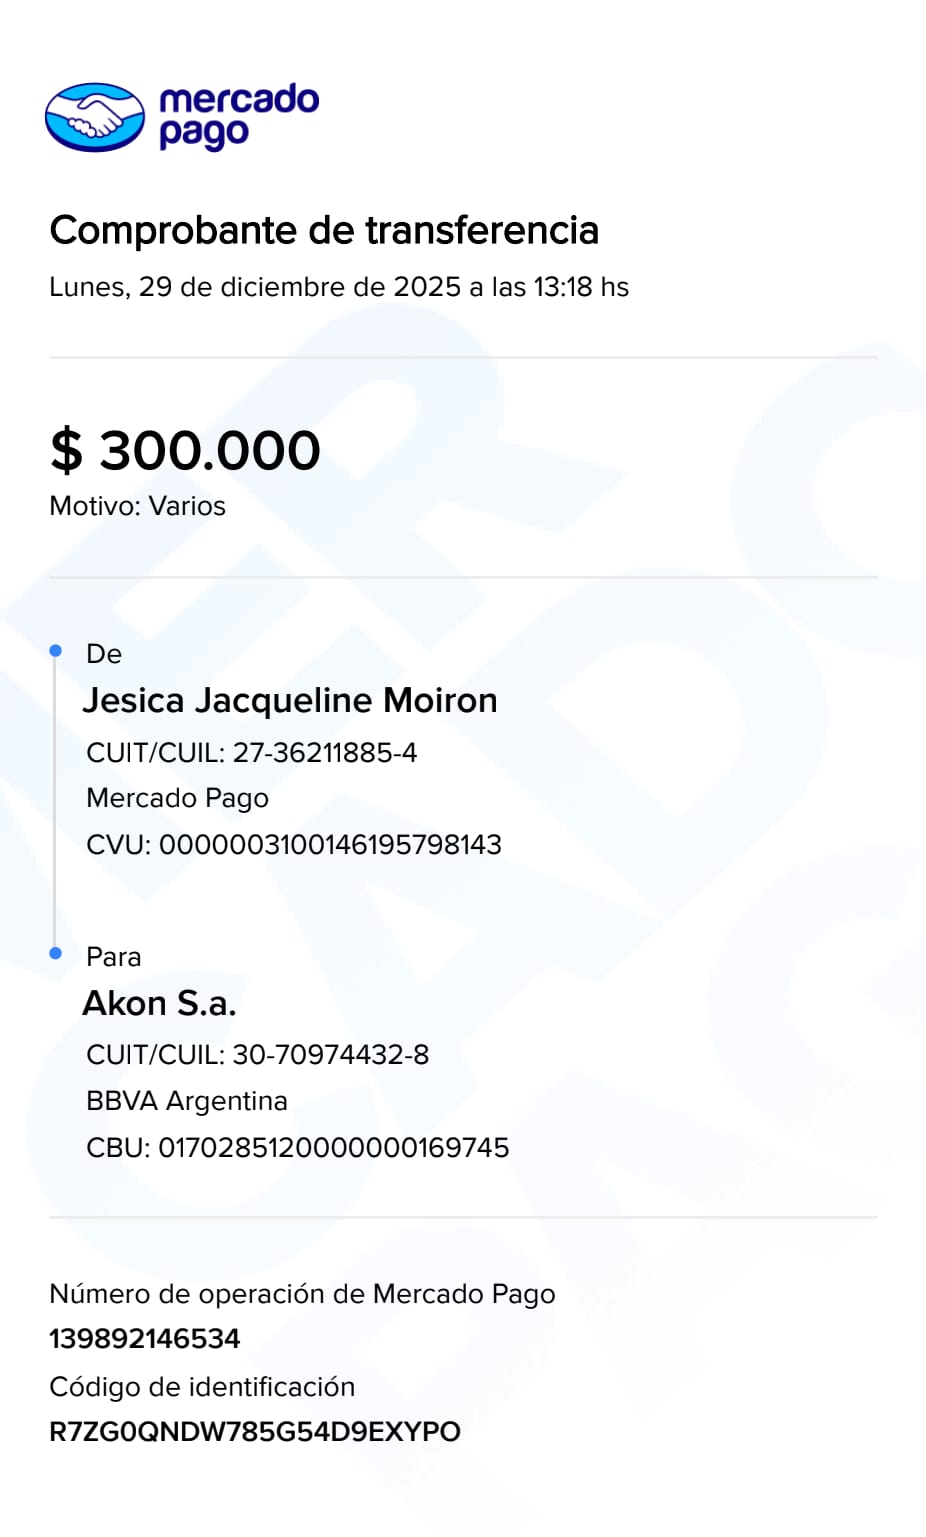Click the Mercado Pago handshake logo icon
Screen dimensions: 926x1537
[x=95, y=117]
